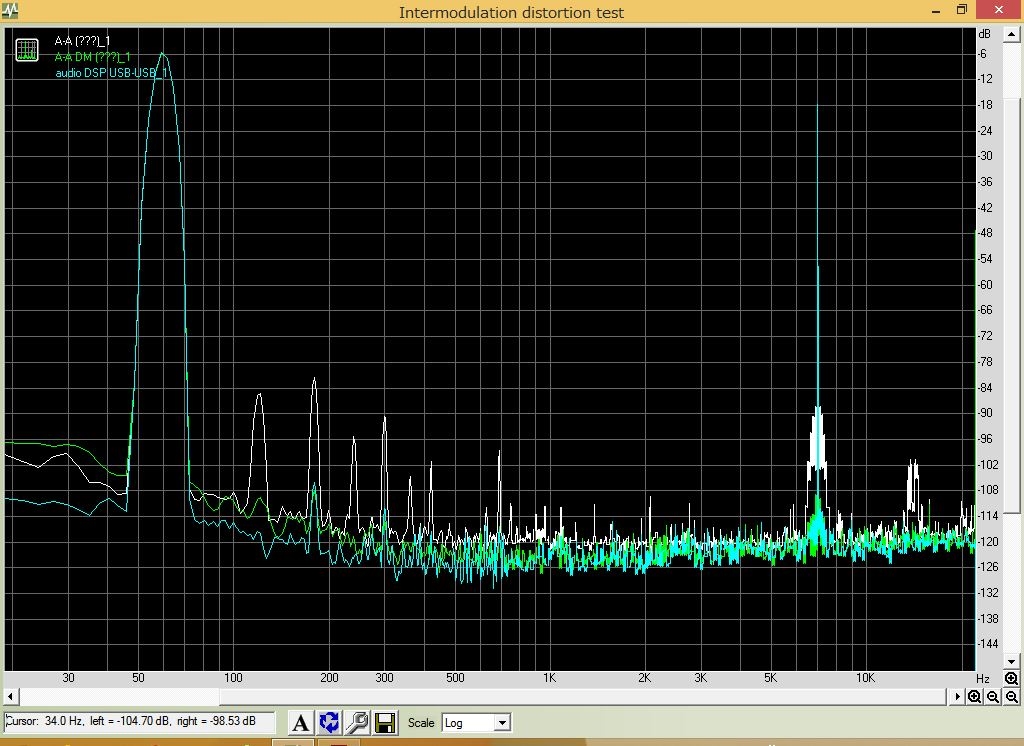Click the font settings 'A' icon
Screen dimensions: 1024x746
(x=300, y=722)
